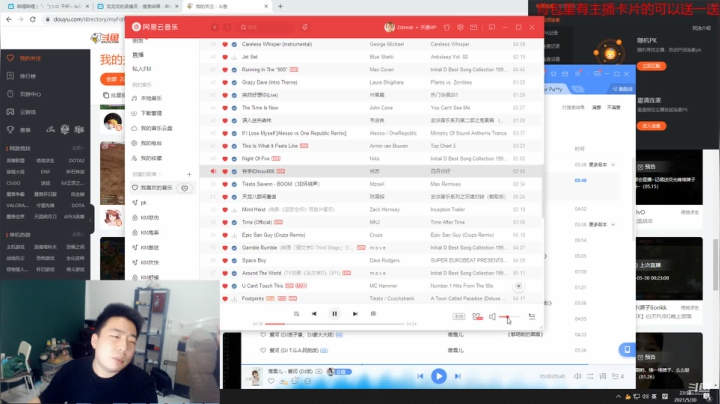
Task: Open album Plants vs. Zombies
Action: tap(451, 83)
